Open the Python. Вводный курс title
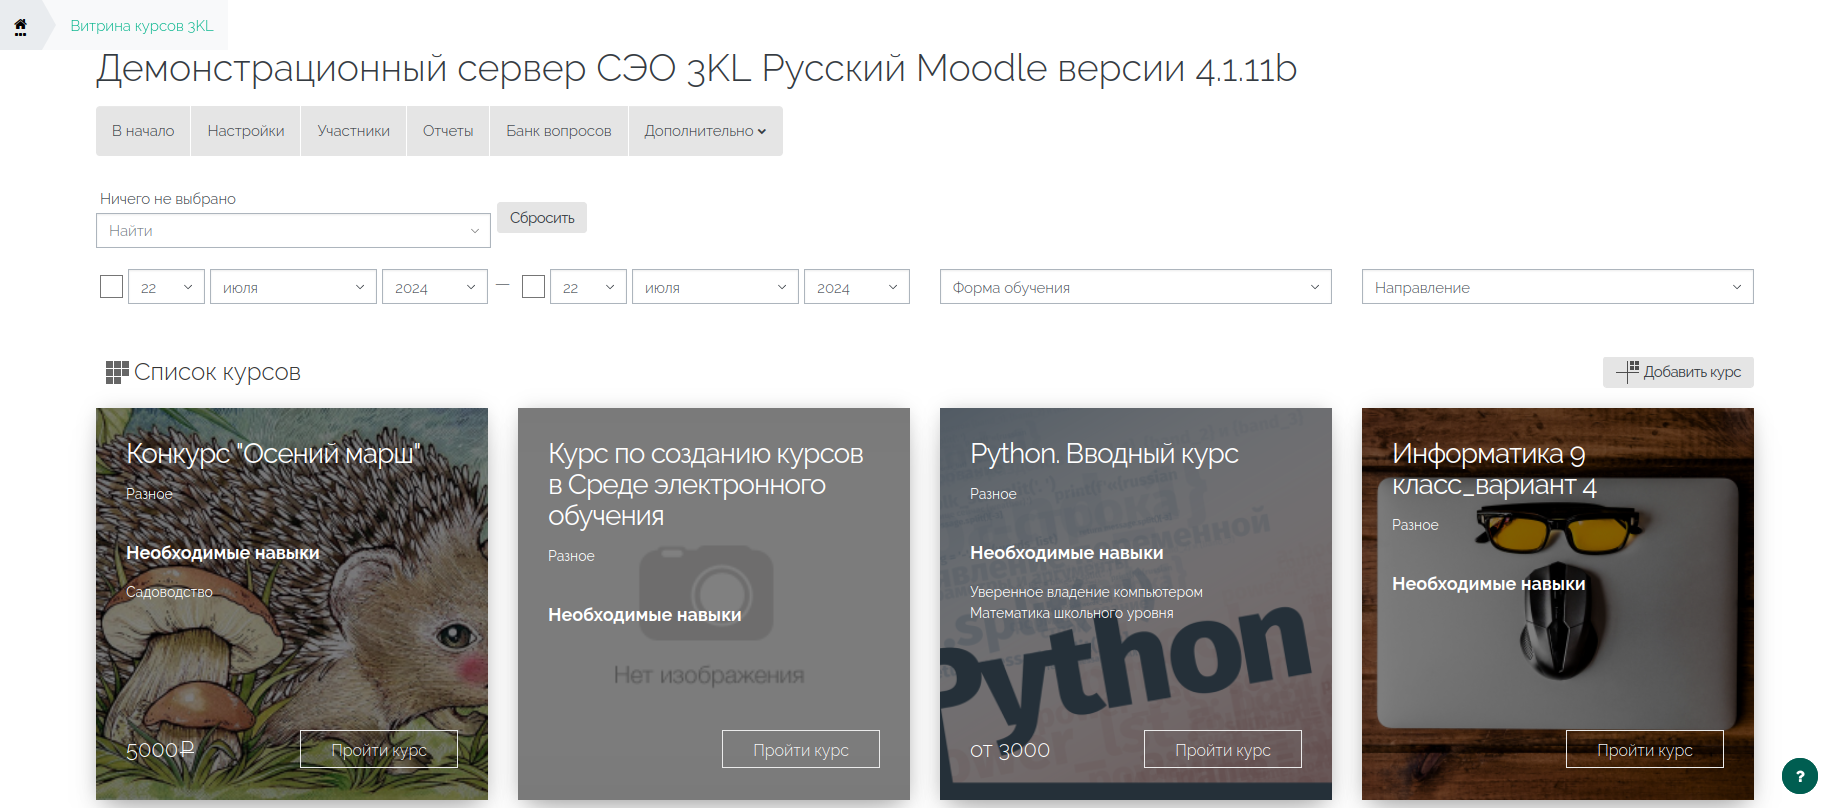This screenshot has height=808, width=1847. tap(1104, 454)
